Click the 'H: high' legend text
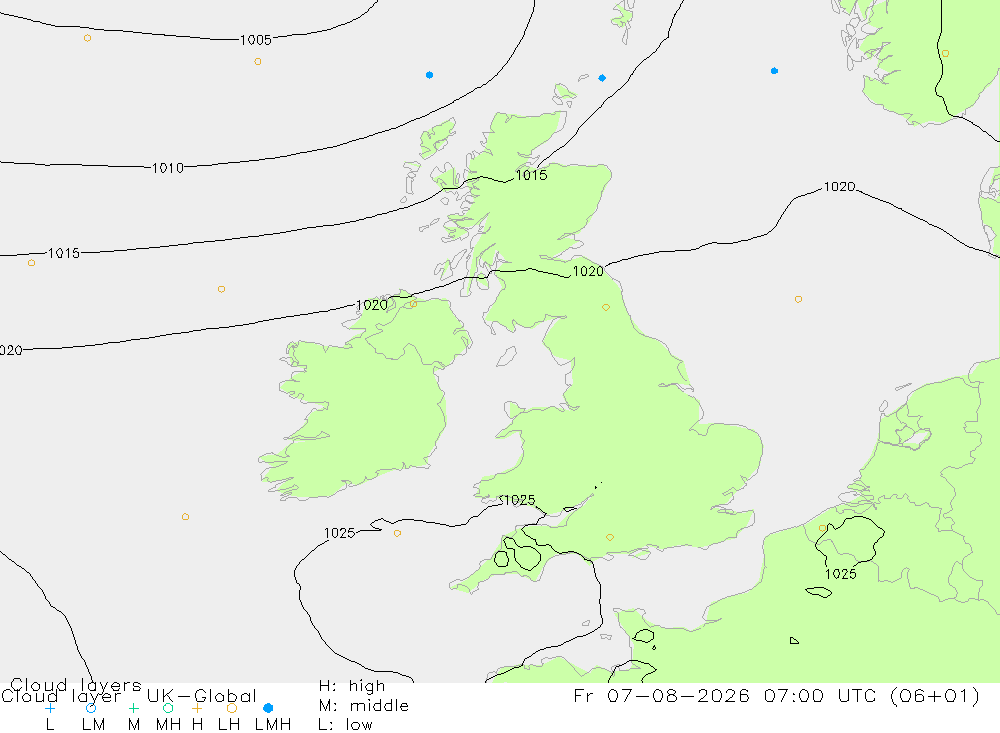 [352, 686]
